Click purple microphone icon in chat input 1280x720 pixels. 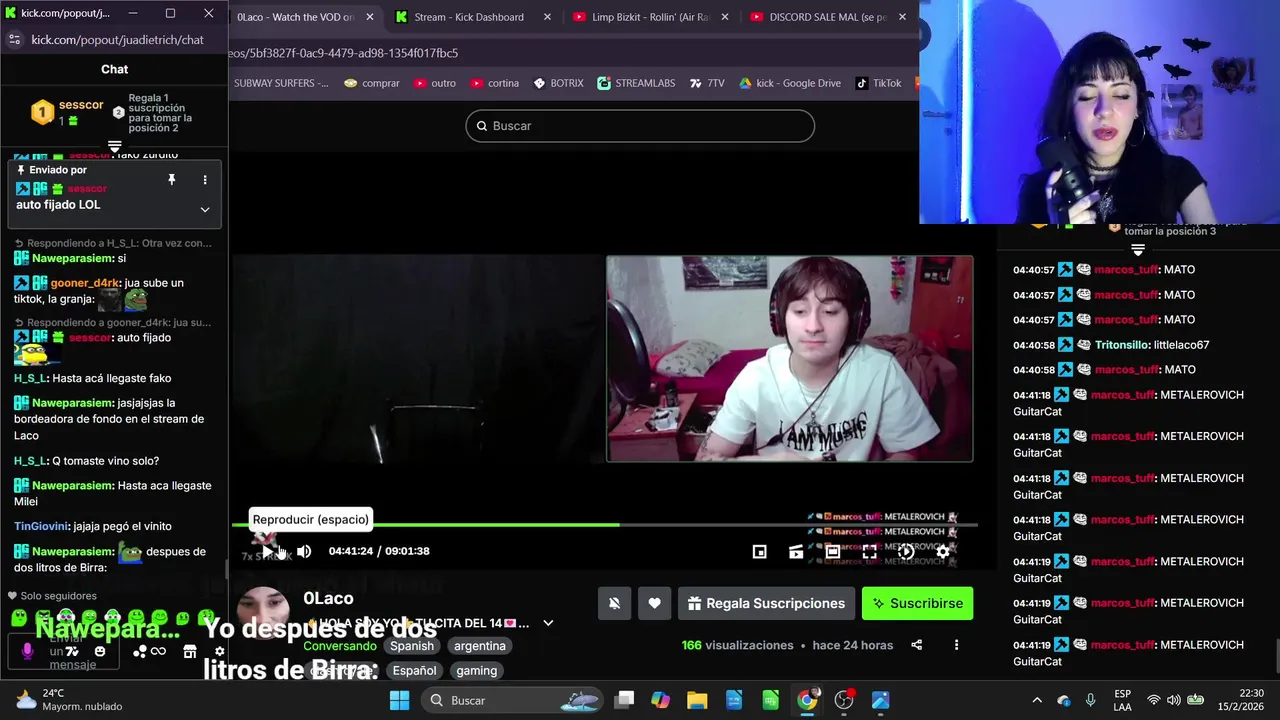(27, 651)
